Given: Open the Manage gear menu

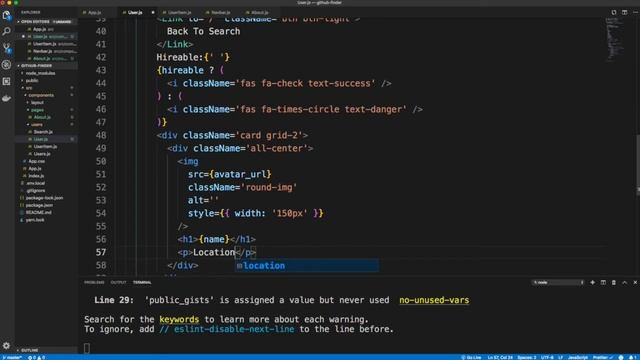Looking at the screenshot, I should [x=7, y=346].
